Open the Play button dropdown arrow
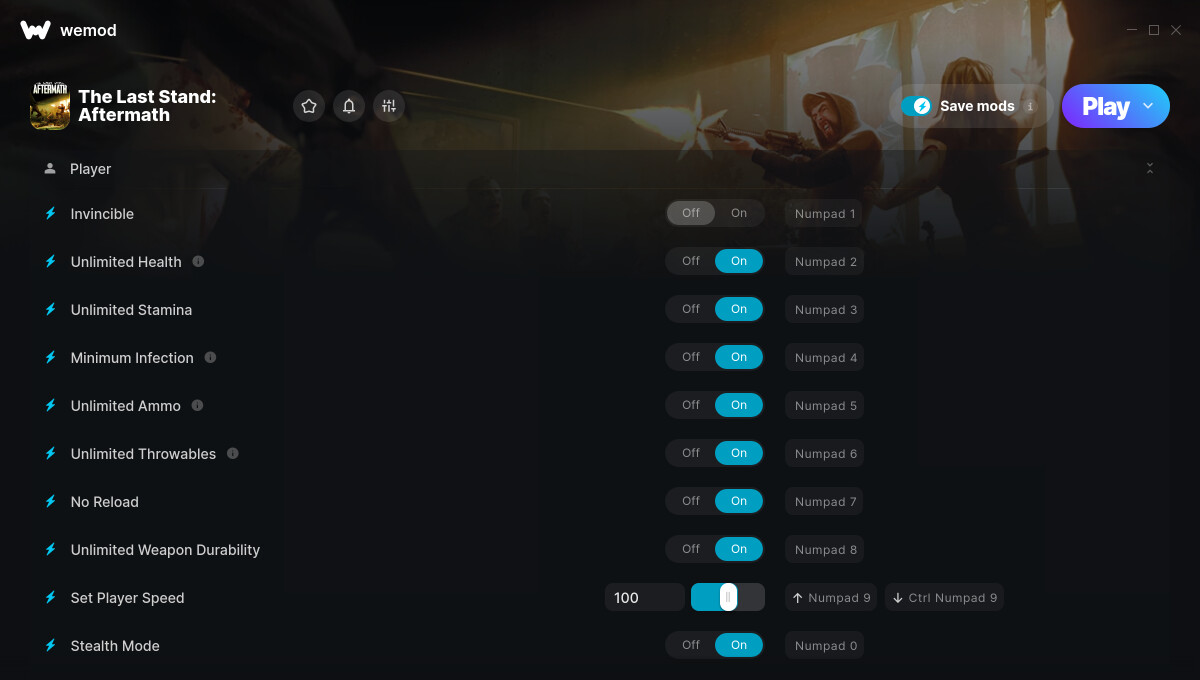Screen dimensions: 1200x680 [x=1148, y=106]
